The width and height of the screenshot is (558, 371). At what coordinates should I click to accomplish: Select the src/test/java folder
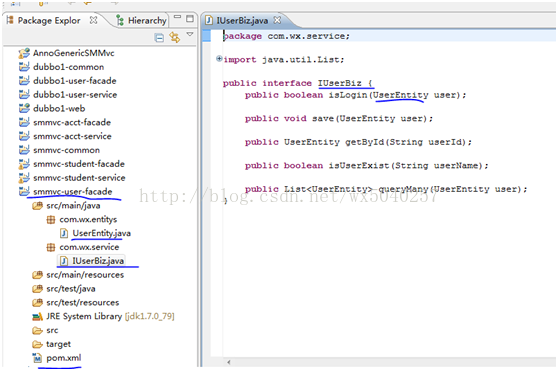click(71, 289)
